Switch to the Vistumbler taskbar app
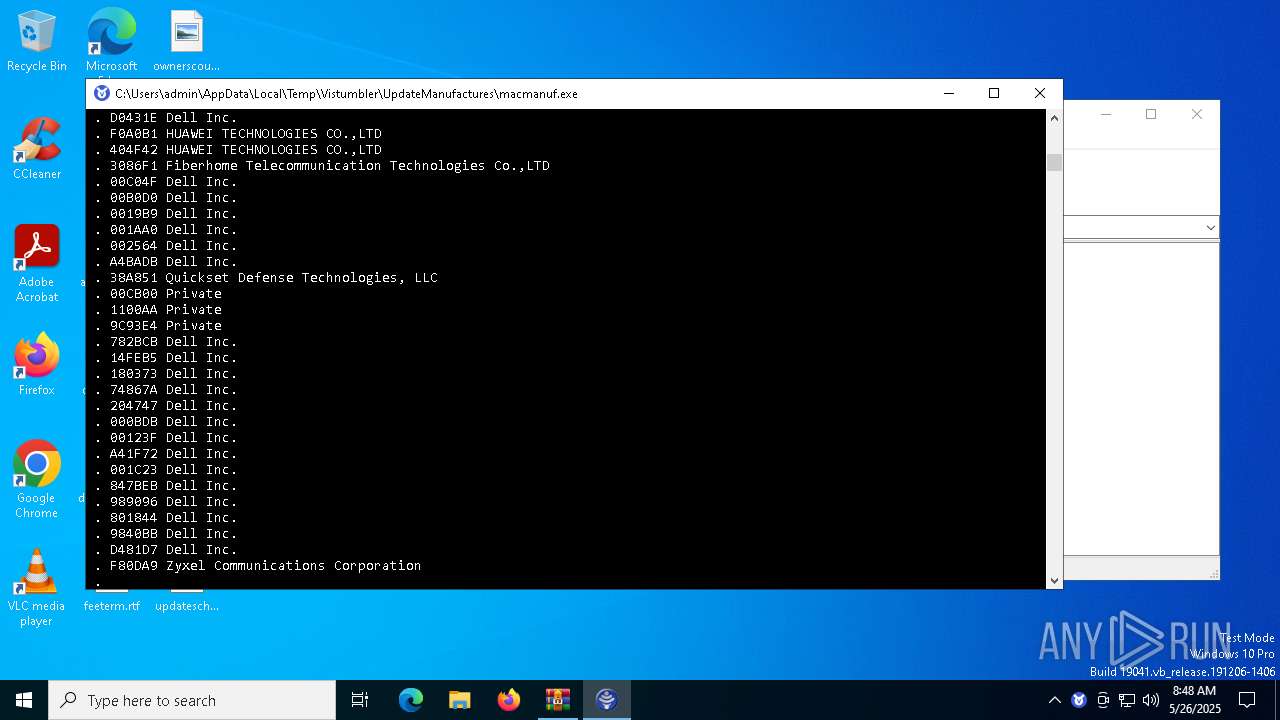Viewport: 1280px width, 720px height. [x=607, y=700]
